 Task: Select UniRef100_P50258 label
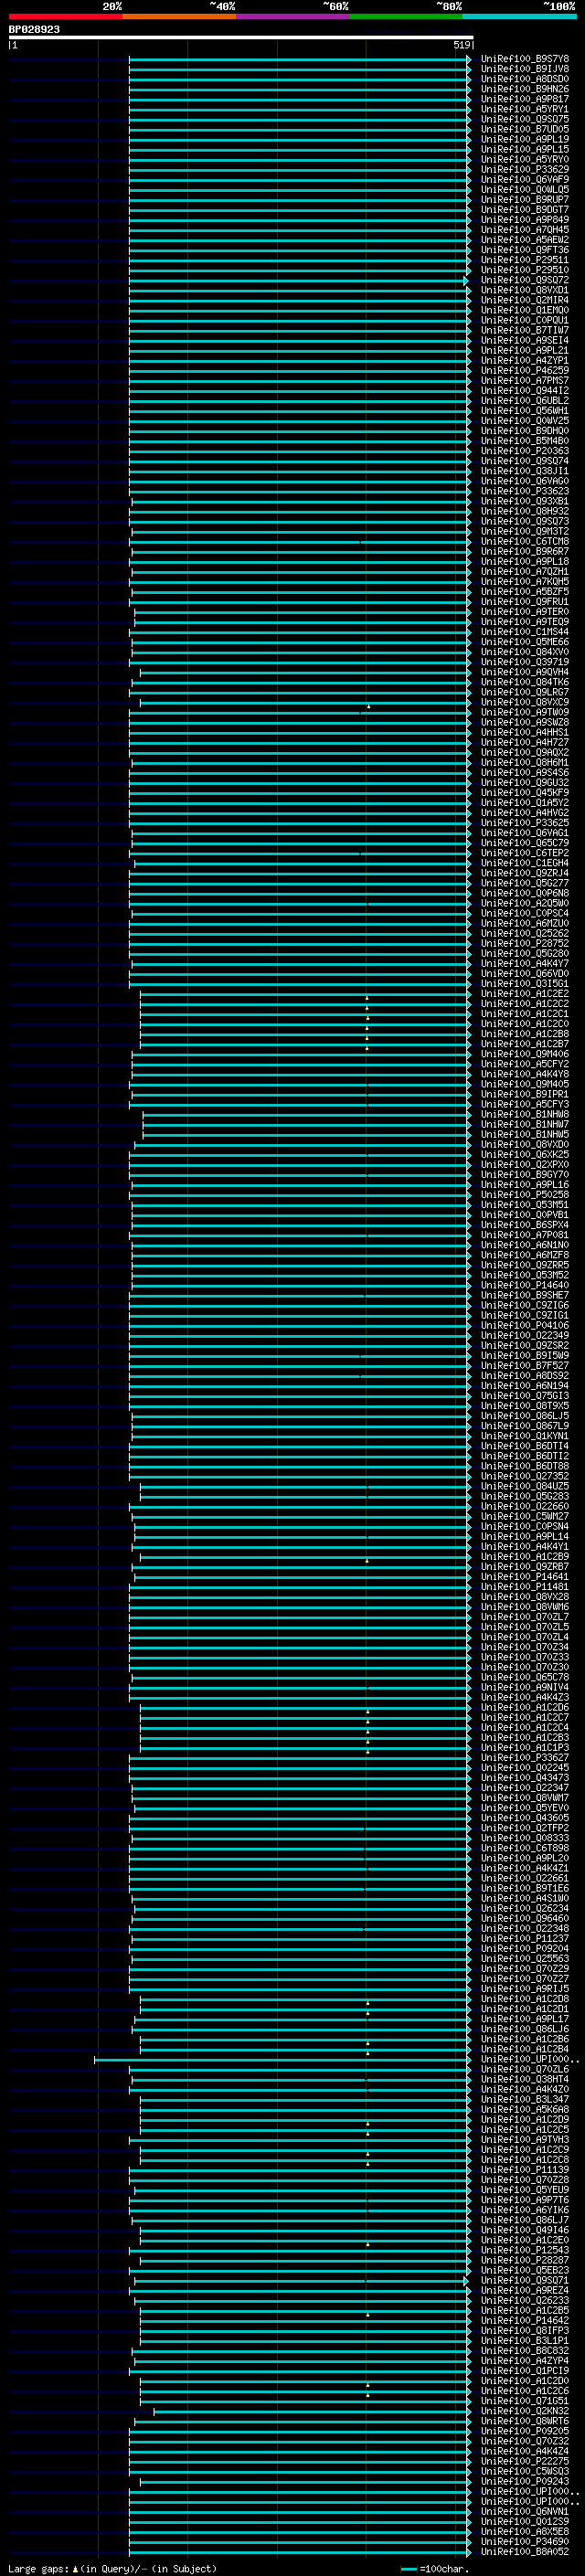524,1195
